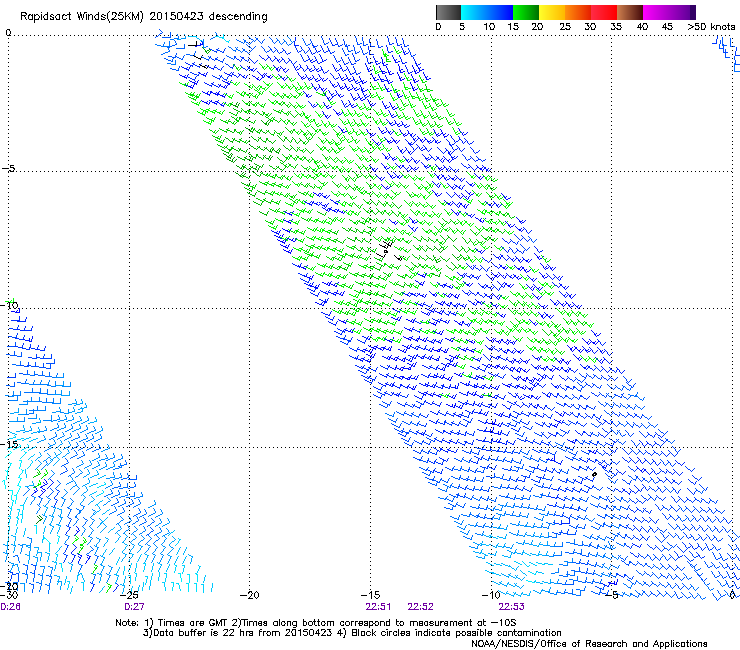
Task: Click the cyan-to-blue 5-15 knots legend gradient
Action: point(487,12)
